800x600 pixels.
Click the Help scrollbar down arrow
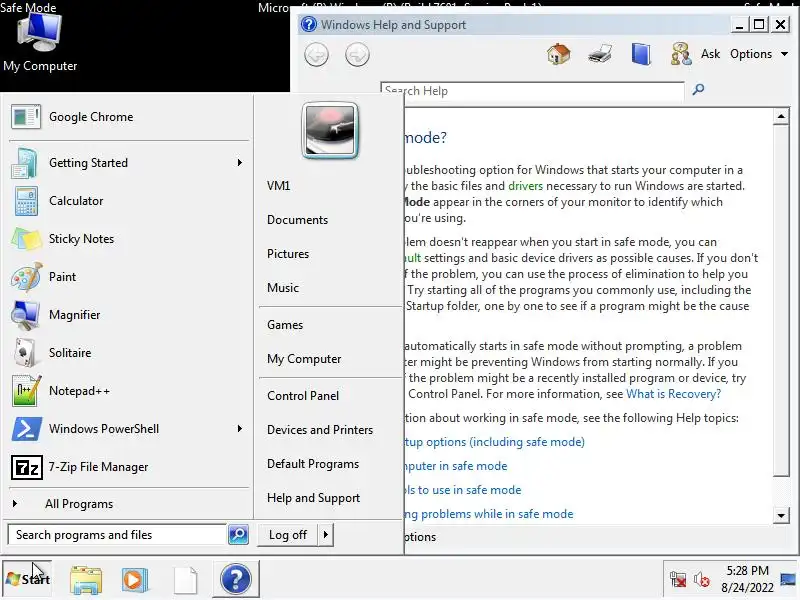[x=781, y=515]
